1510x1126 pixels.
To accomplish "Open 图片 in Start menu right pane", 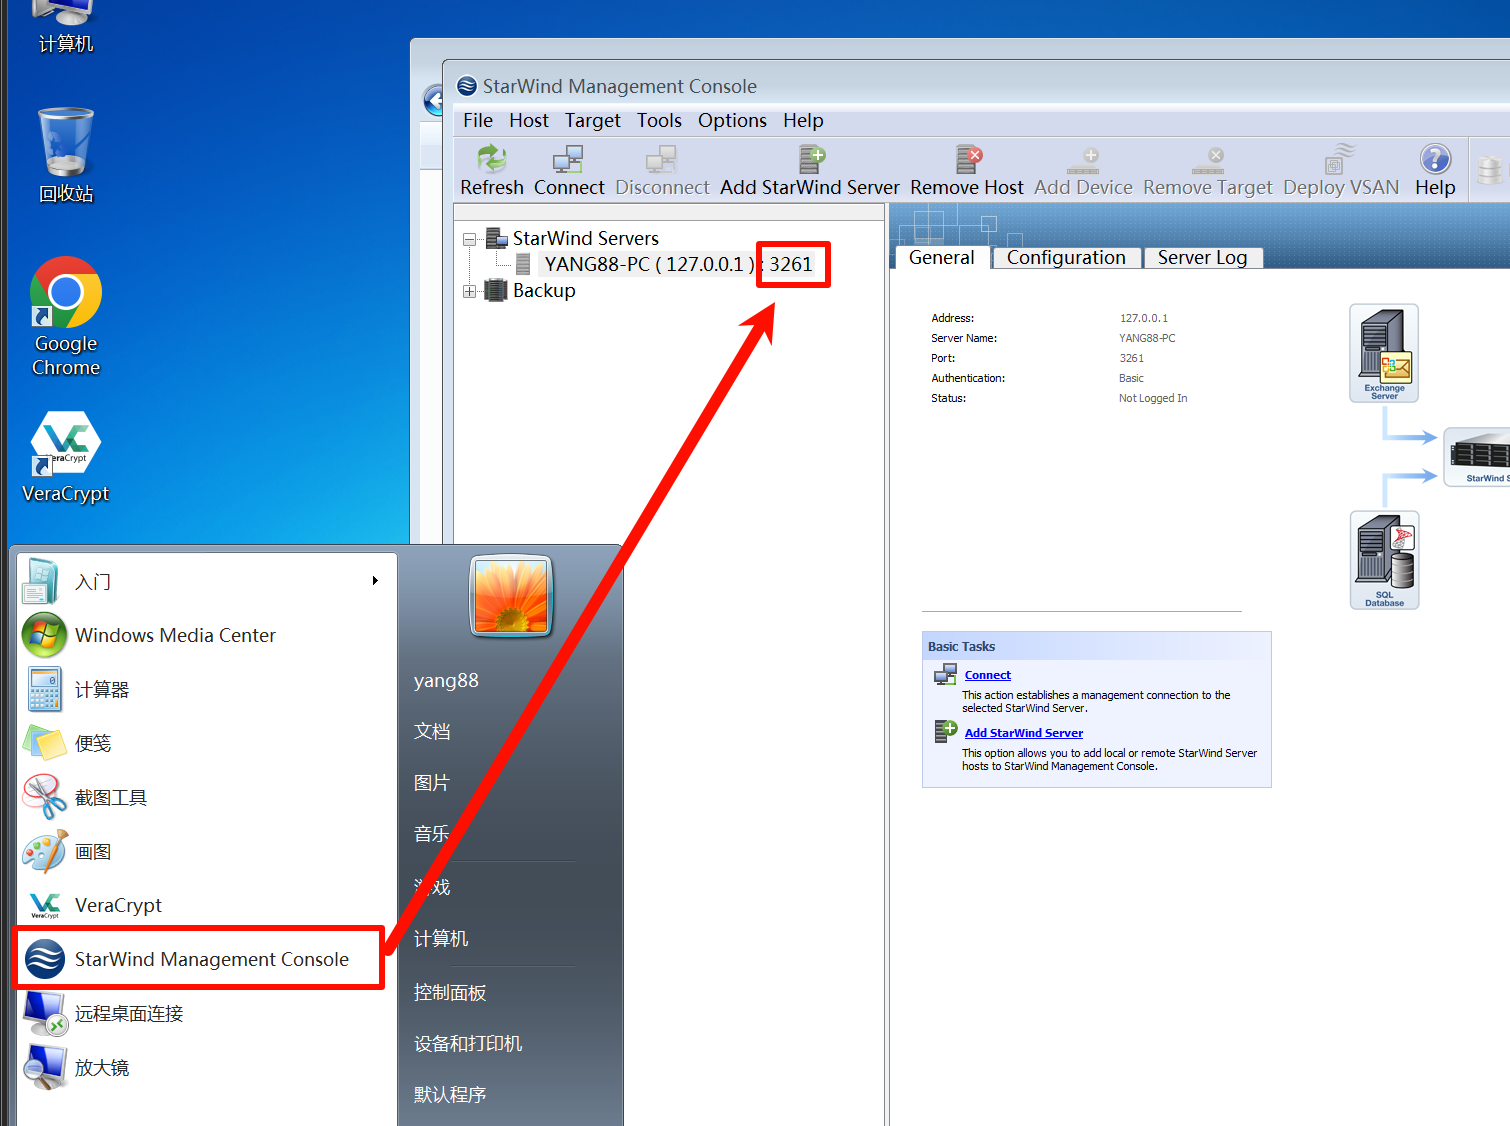I will point(432,782).
